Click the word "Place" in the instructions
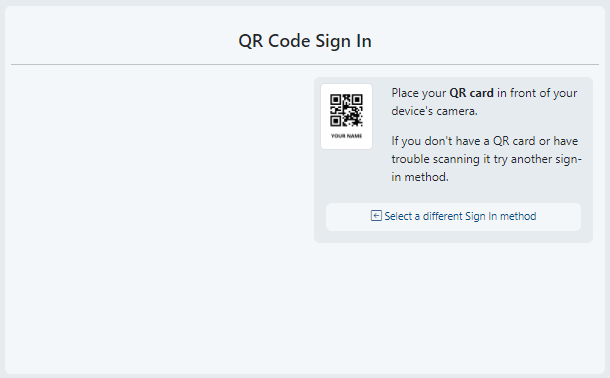Screen dimensions: 610x378 tap(407, 93)
